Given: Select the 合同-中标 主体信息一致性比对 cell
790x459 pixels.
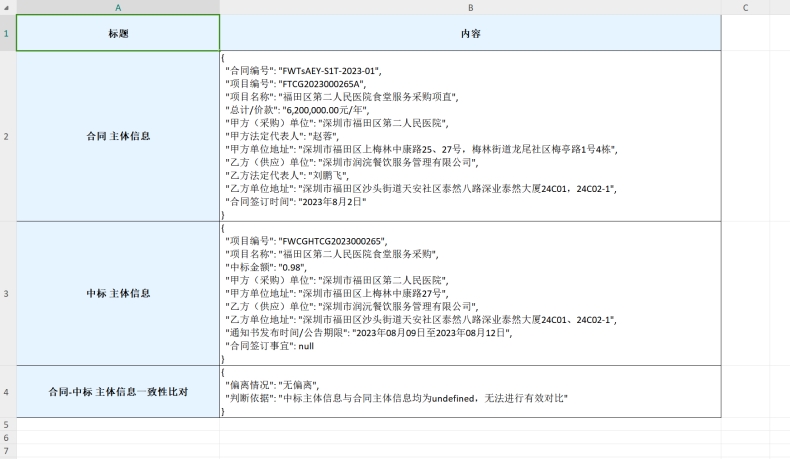Looking at the screenshot, I should [118, 391].
